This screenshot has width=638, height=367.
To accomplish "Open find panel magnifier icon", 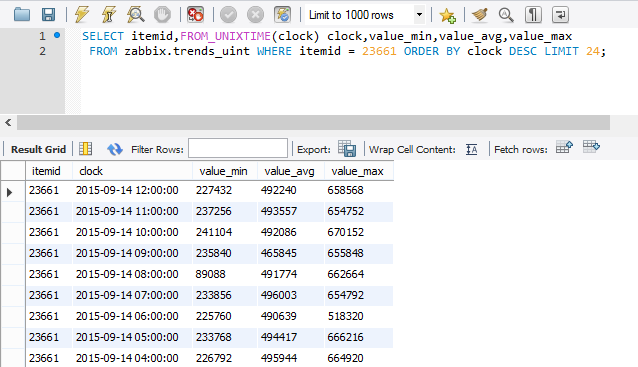I will click(x=506, y=15).
